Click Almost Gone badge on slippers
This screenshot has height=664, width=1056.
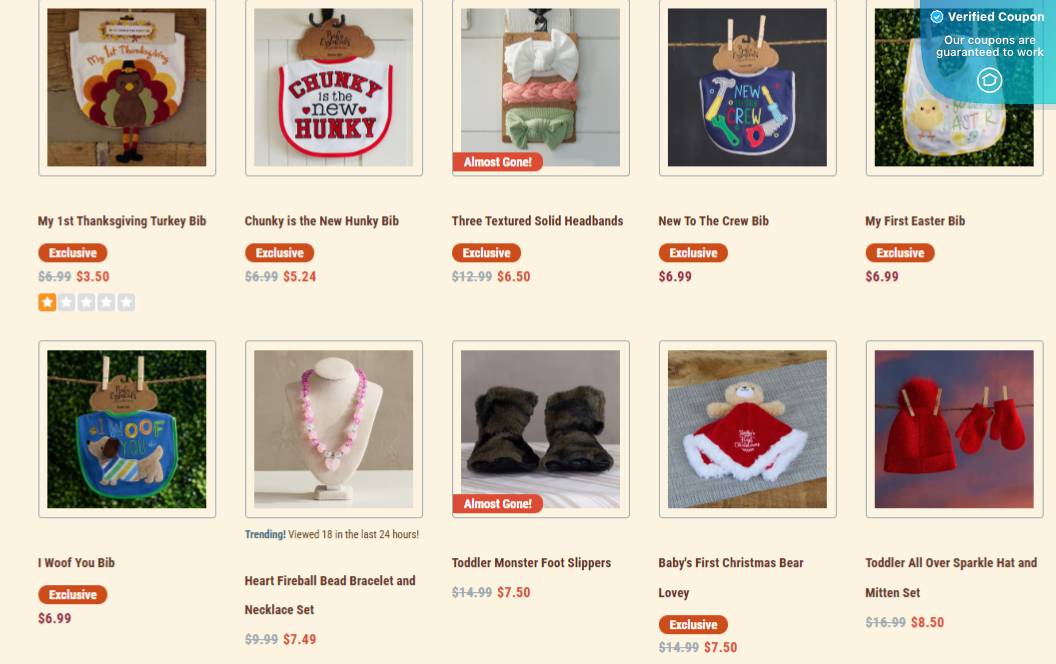(498, 504)
